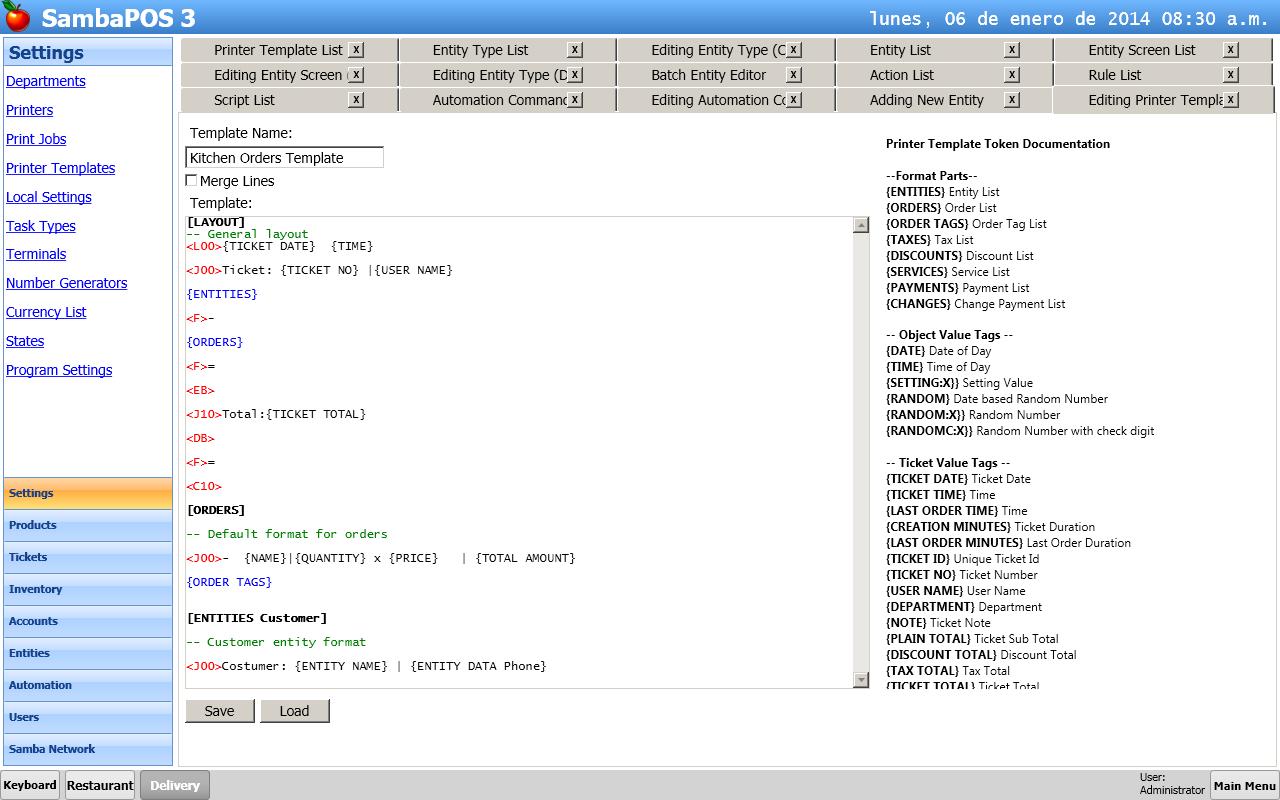Close the Rule List tab
Screen dimensions: 1280x800
[1231, 75]
